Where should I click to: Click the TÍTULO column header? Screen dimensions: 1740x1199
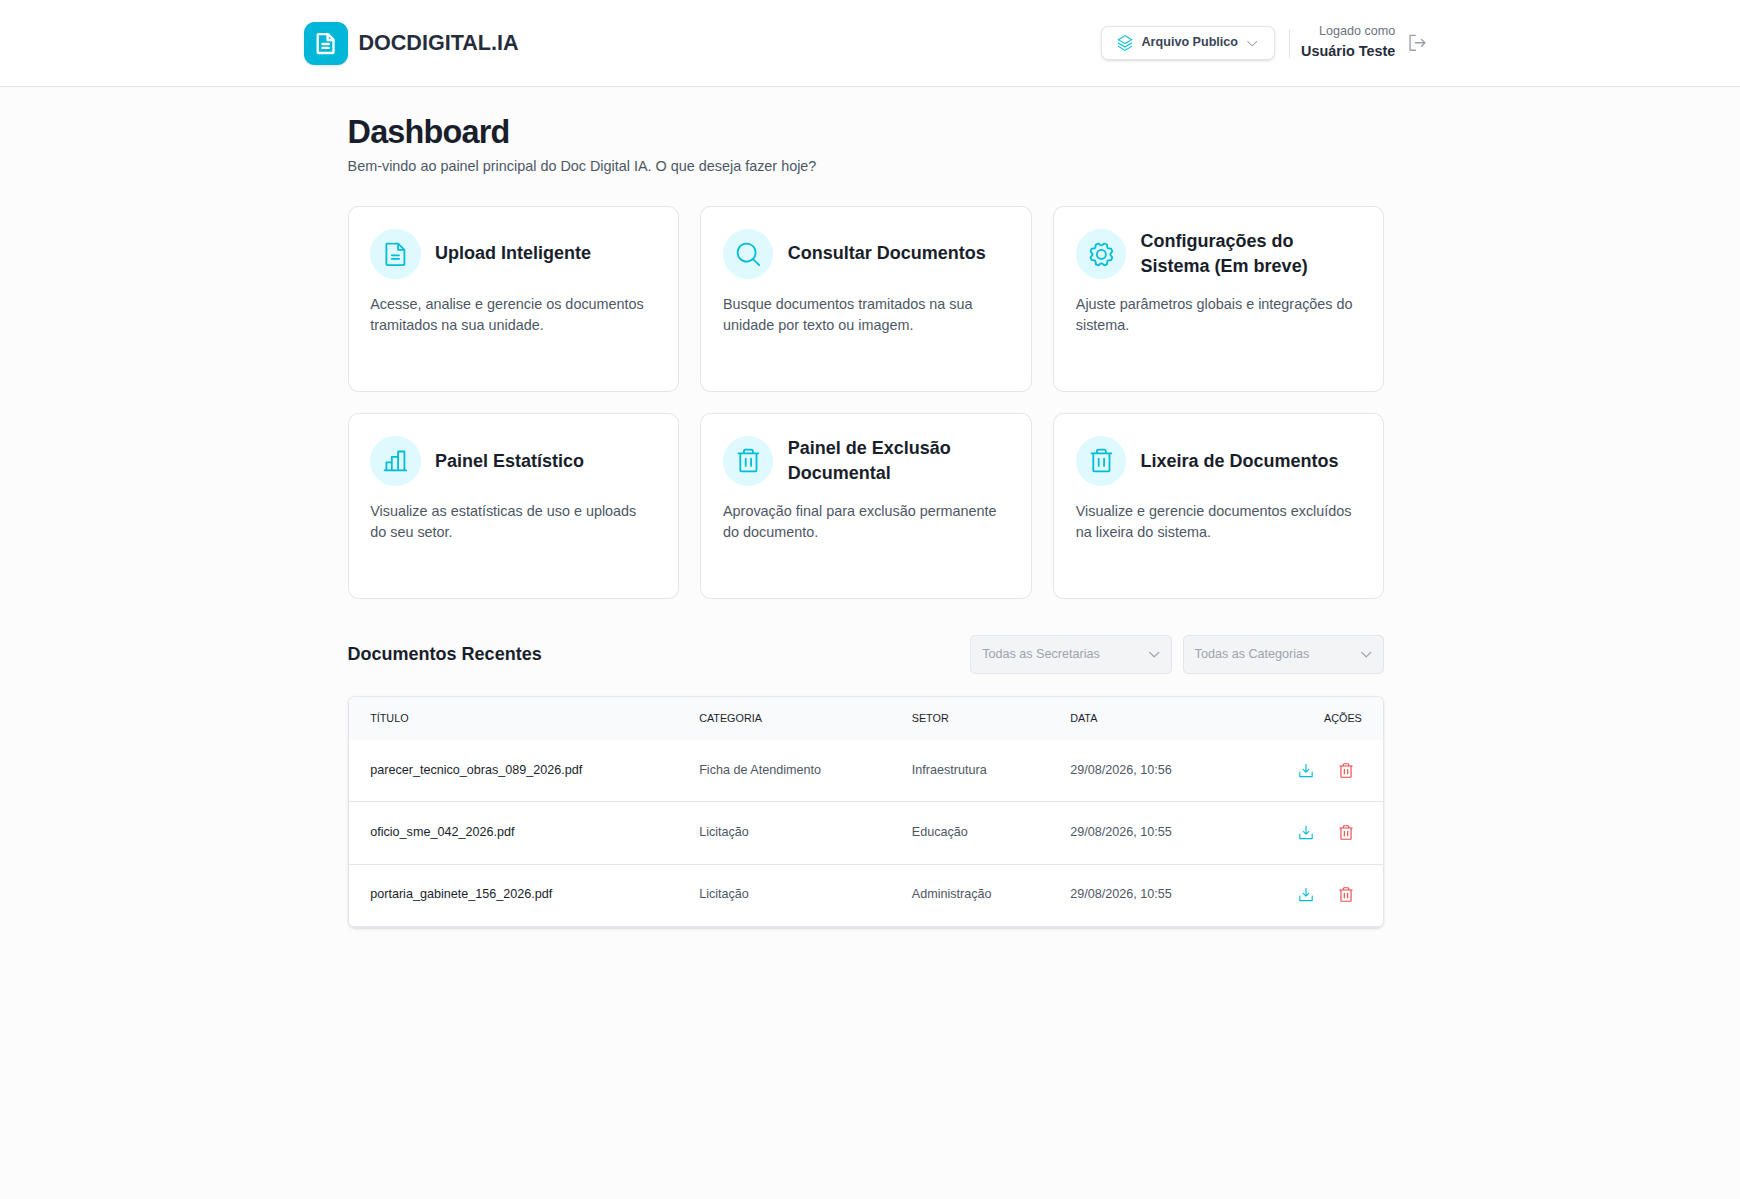(x=389, y=718)
